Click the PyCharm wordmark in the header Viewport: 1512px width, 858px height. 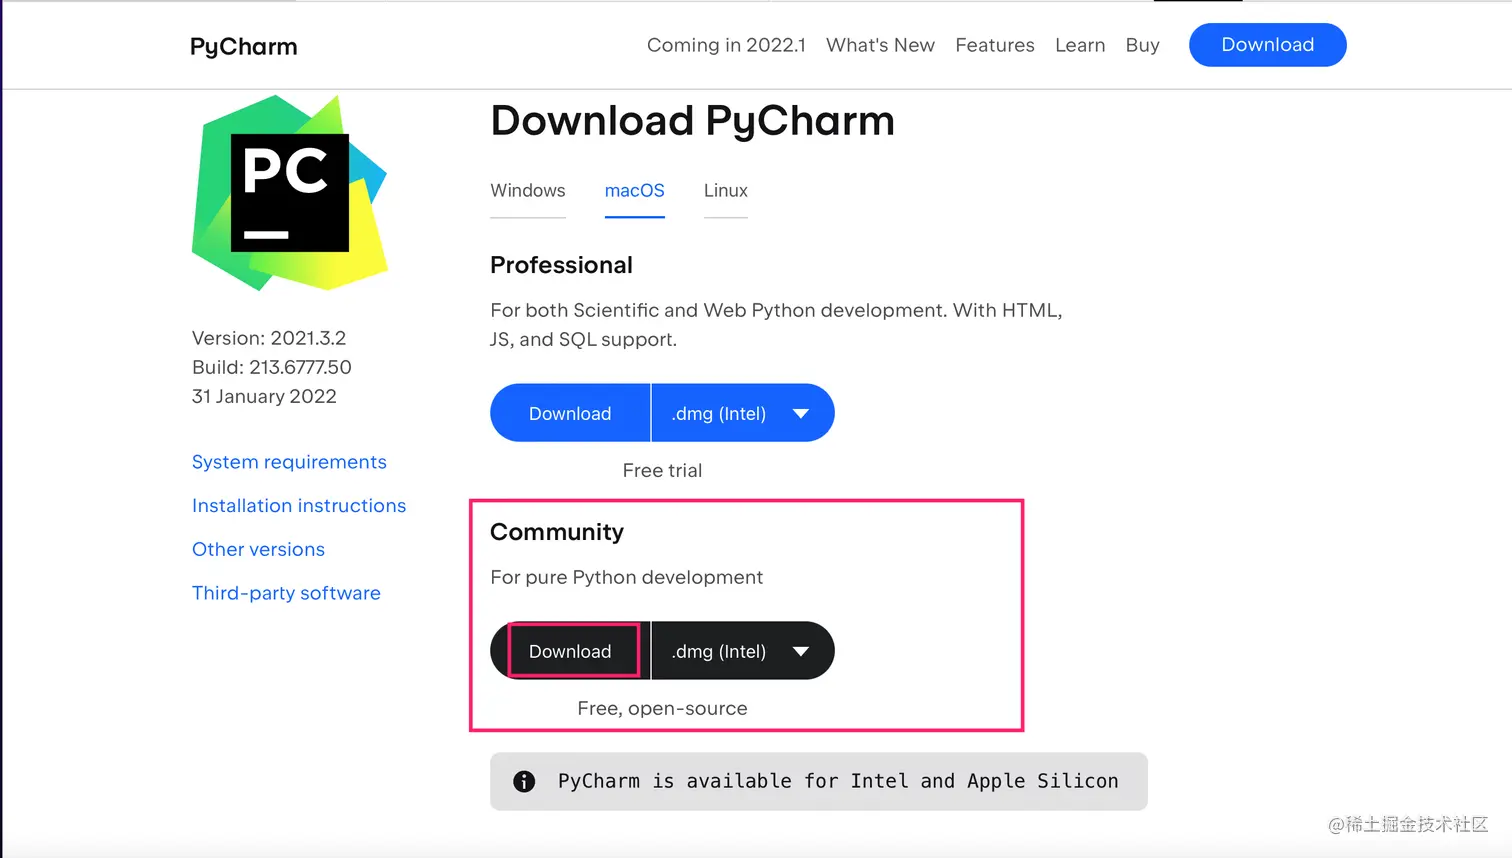243,47
